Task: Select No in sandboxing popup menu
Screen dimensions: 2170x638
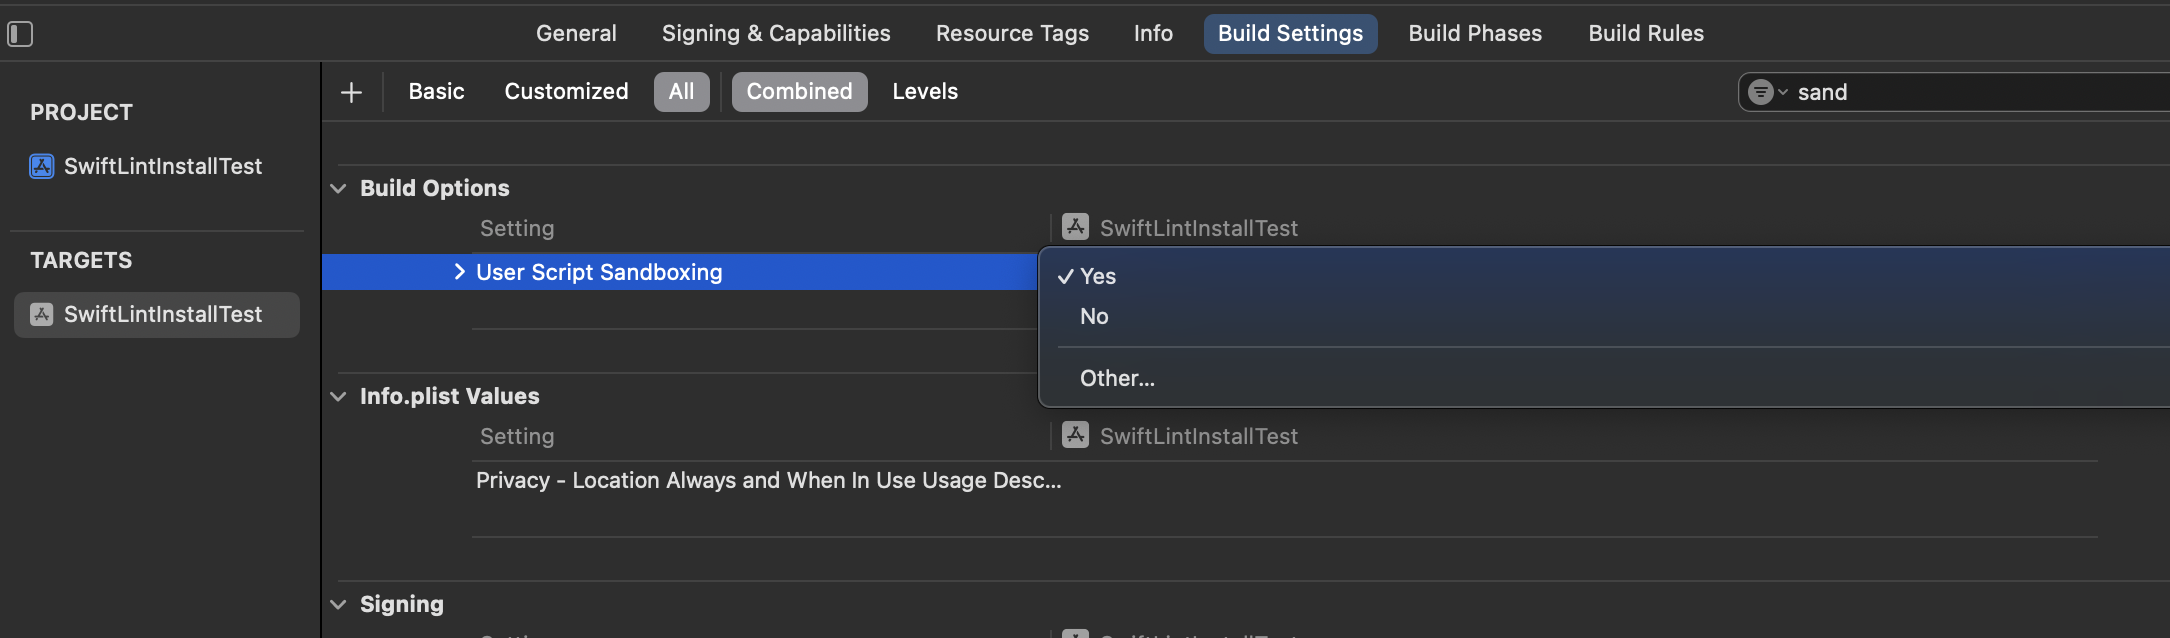Action: [x=1094, y=317]
